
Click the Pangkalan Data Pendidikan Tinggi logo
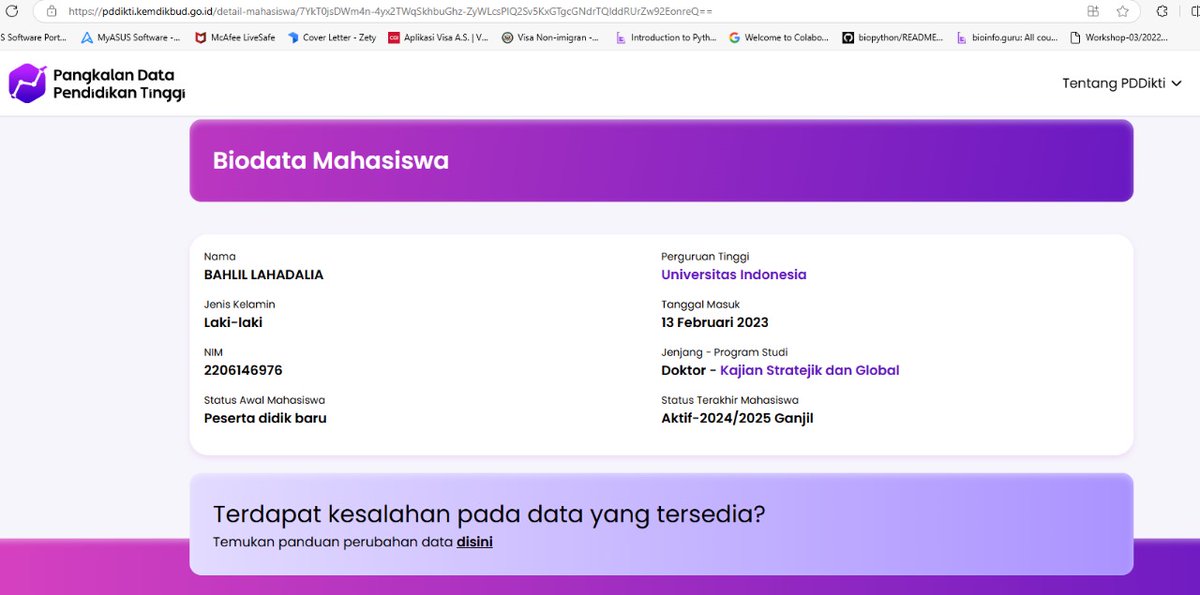(95, 84)
